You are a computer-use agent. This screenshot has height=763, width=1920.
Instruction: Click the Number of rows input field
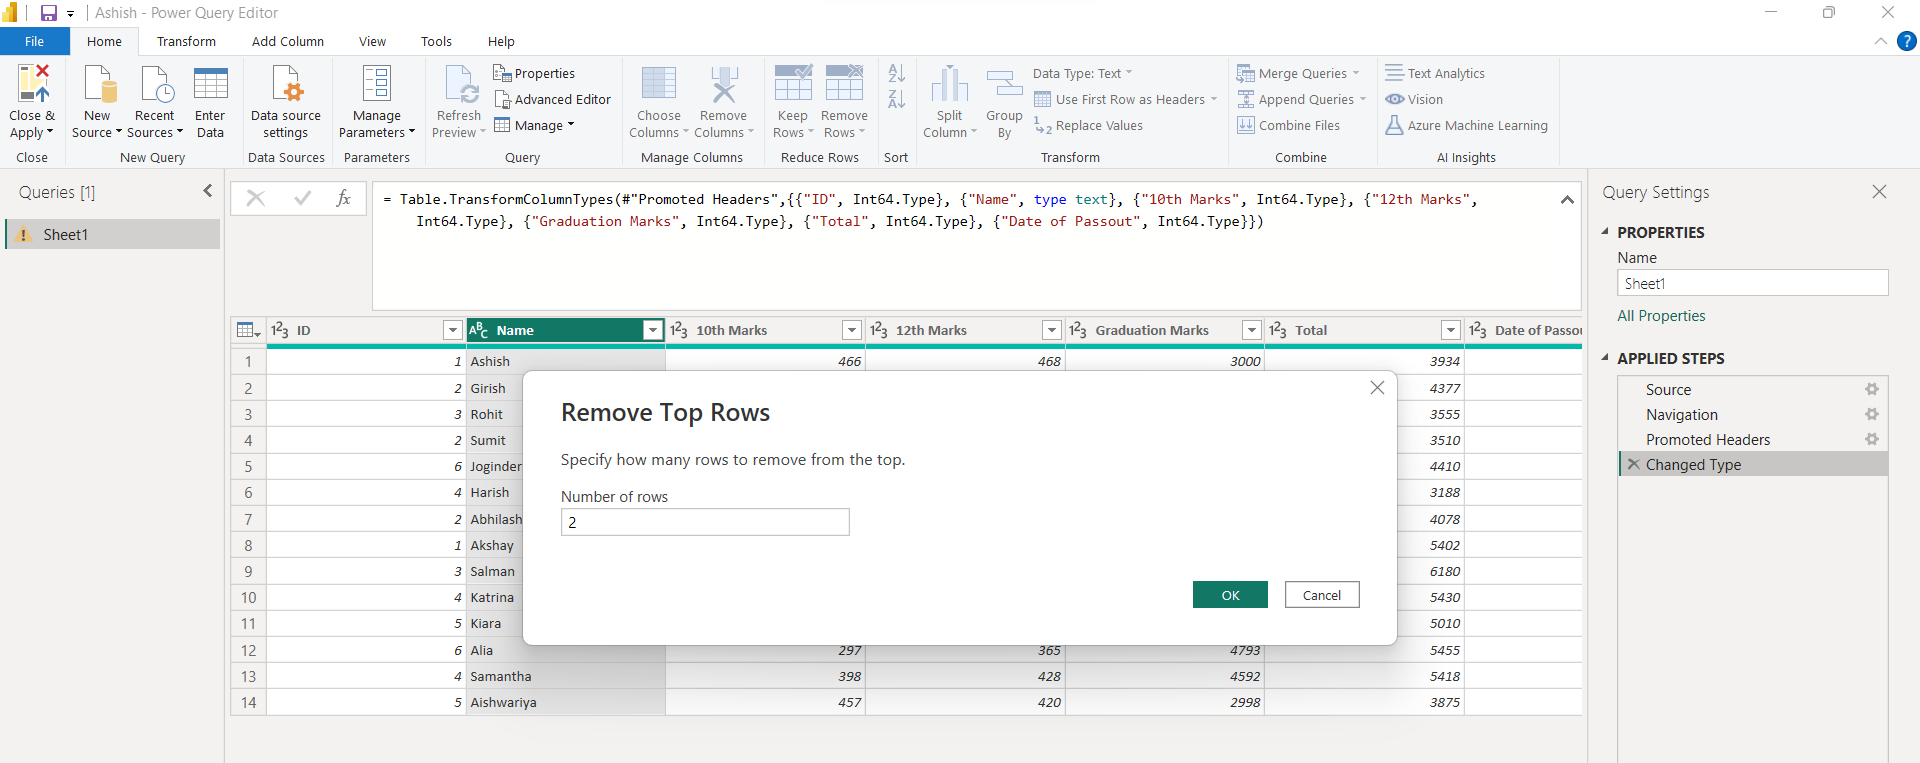(704, 522)
